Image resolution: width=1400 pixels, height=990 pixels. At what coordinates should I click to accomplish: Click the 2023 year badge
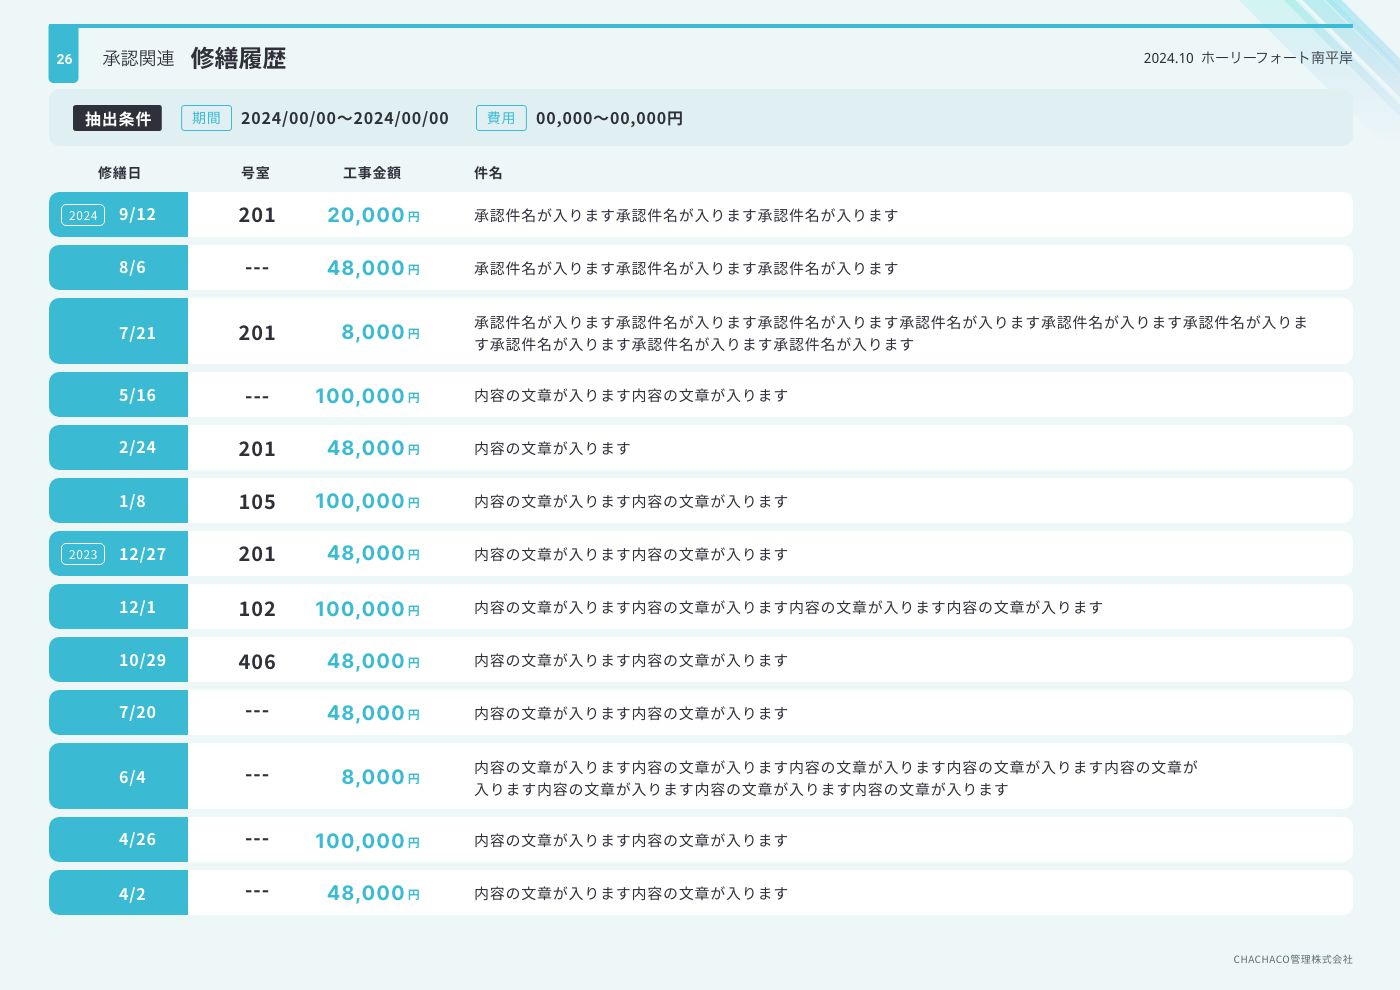coord(83,554)
